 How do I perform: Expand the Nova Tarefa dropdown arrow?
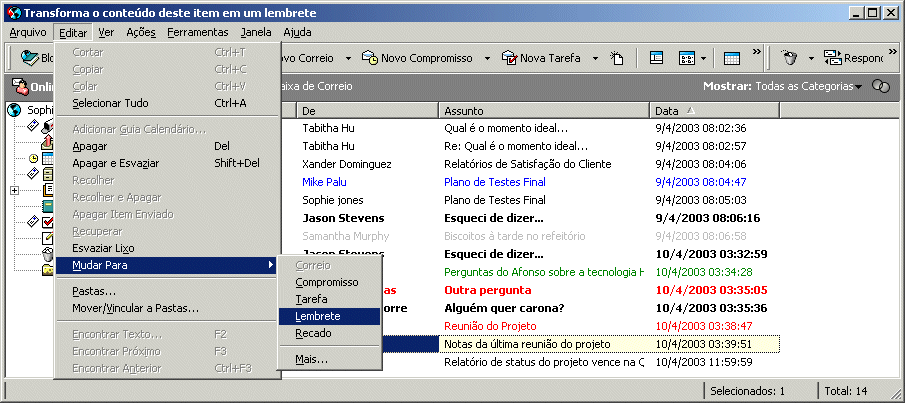tap(595, 58)
